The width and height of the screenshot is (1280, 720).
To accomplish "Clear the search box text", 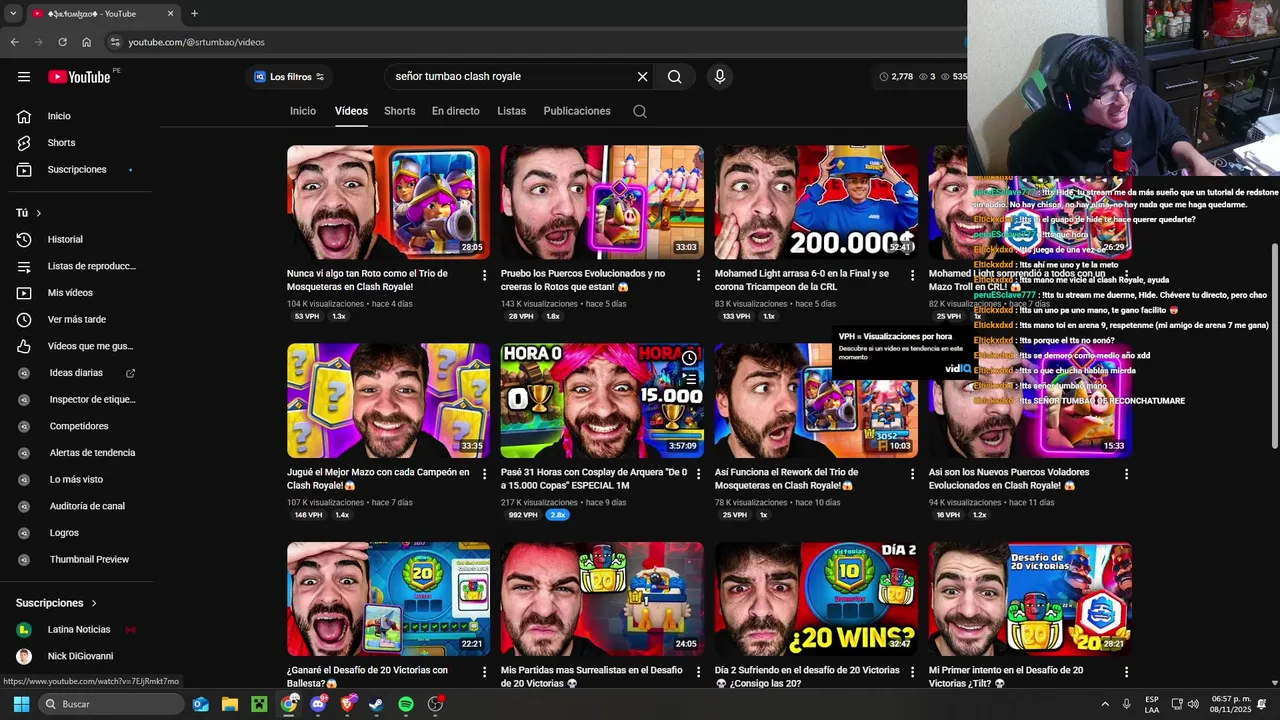I will coord(642,77).
